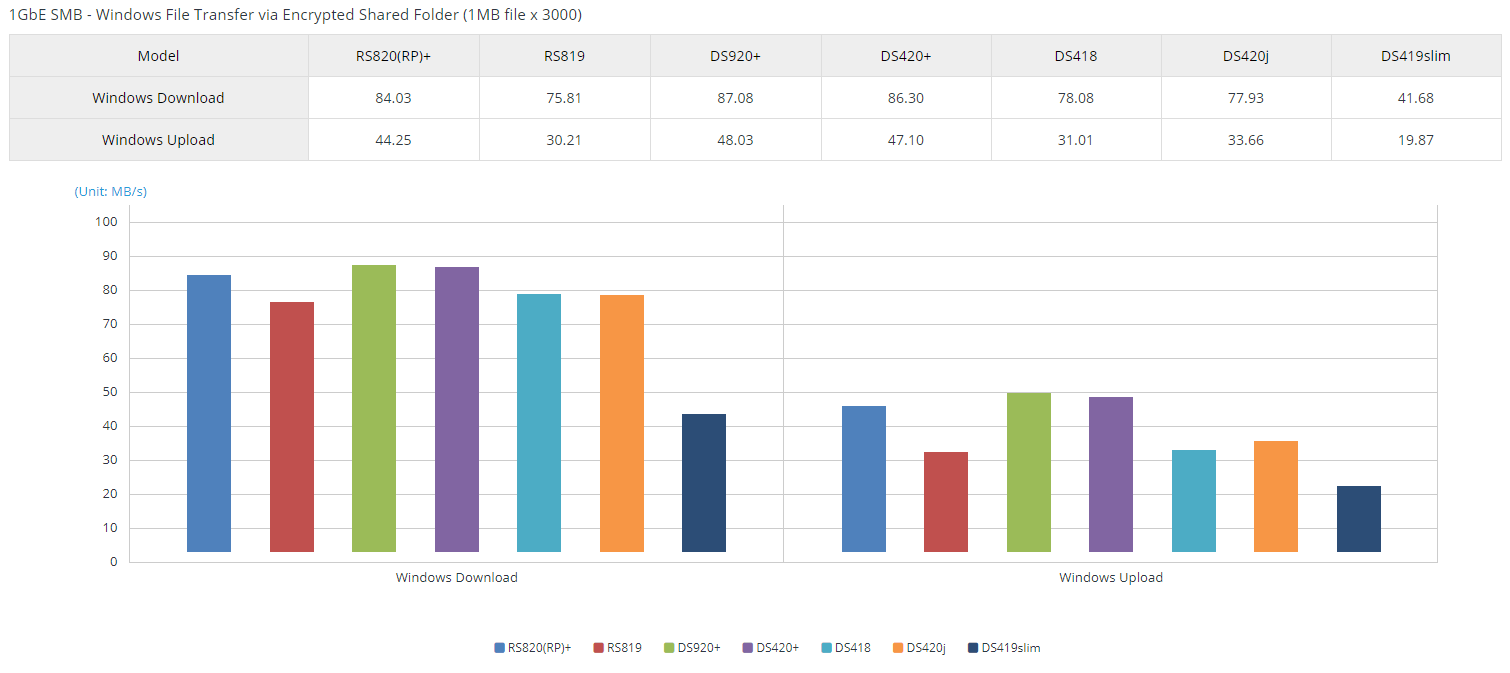Select the DS920+ column header
Screen dimensions: 1510x673
(x=736, y=56)
